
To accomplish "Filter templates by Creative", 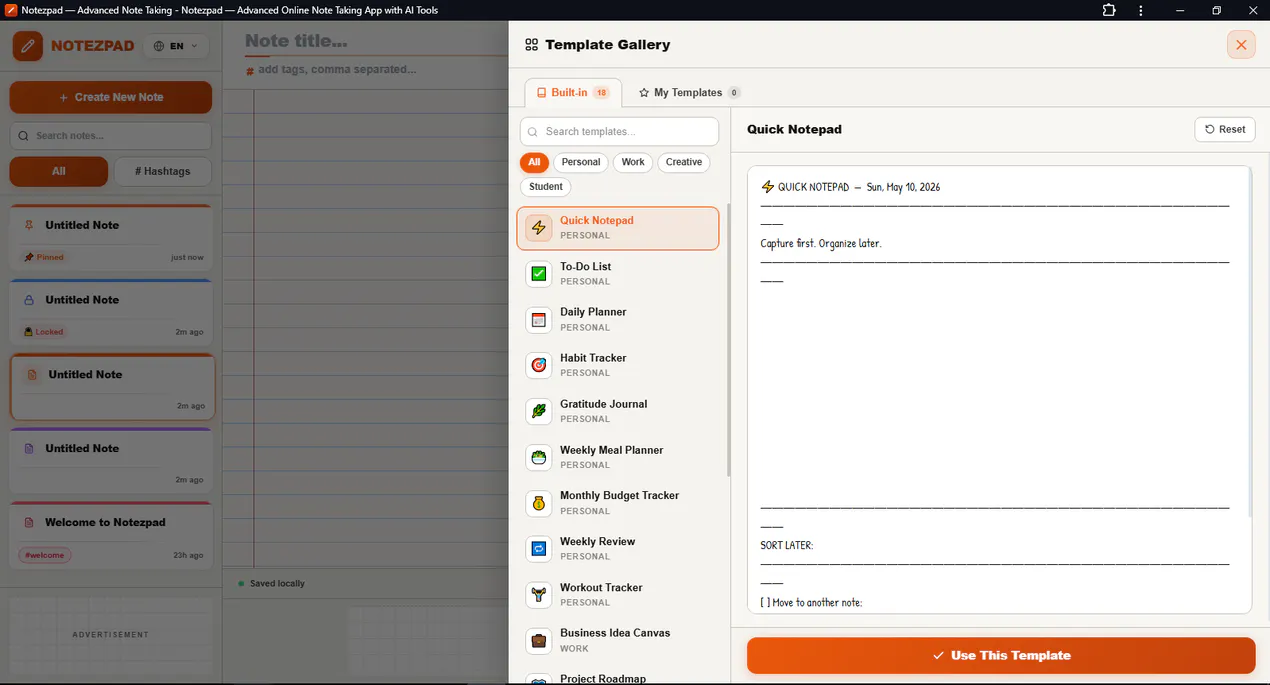I will 684,162.
